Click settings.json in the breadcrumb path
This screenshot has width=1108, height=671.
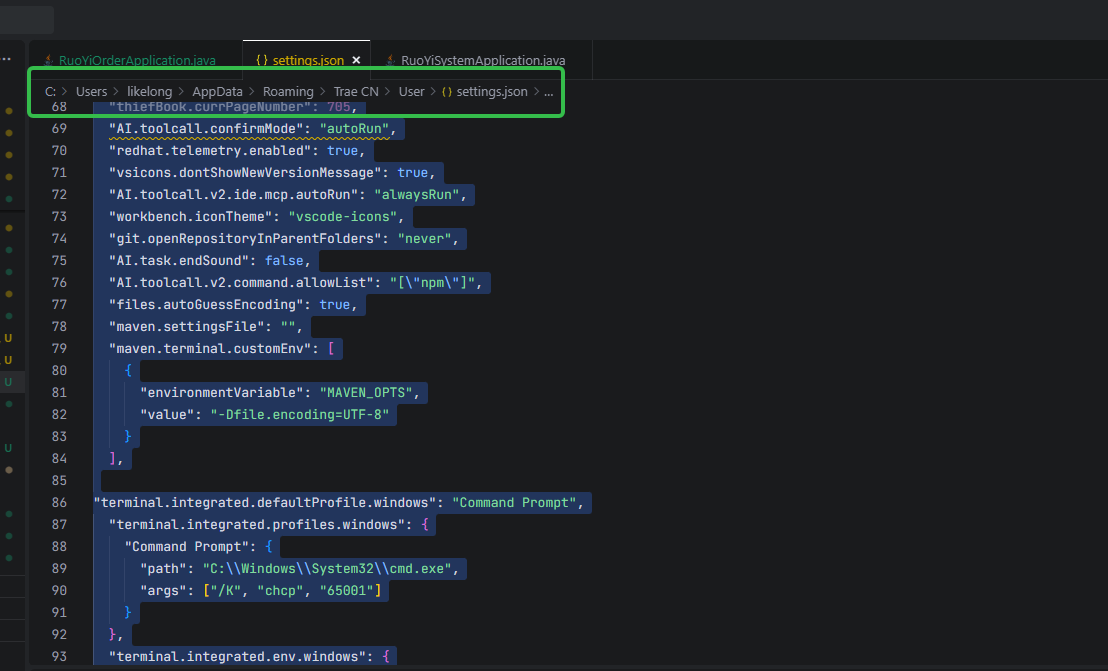pyautogui.click(x=492, y=92)
